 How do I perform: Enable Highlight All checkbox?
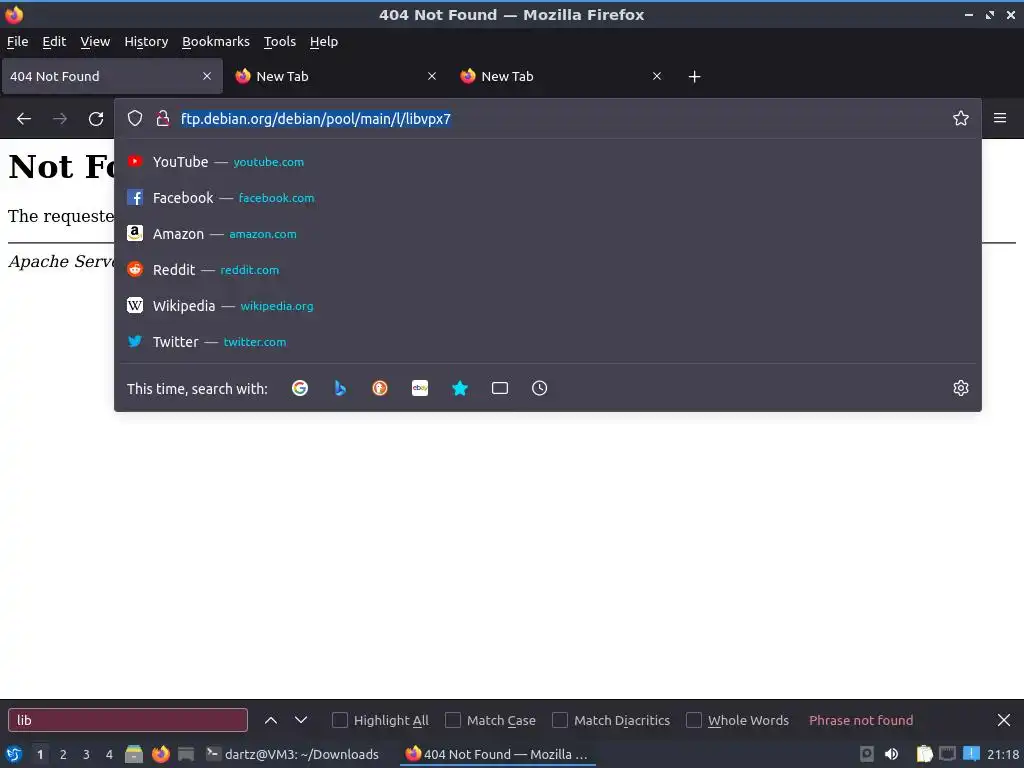(340, 720)
